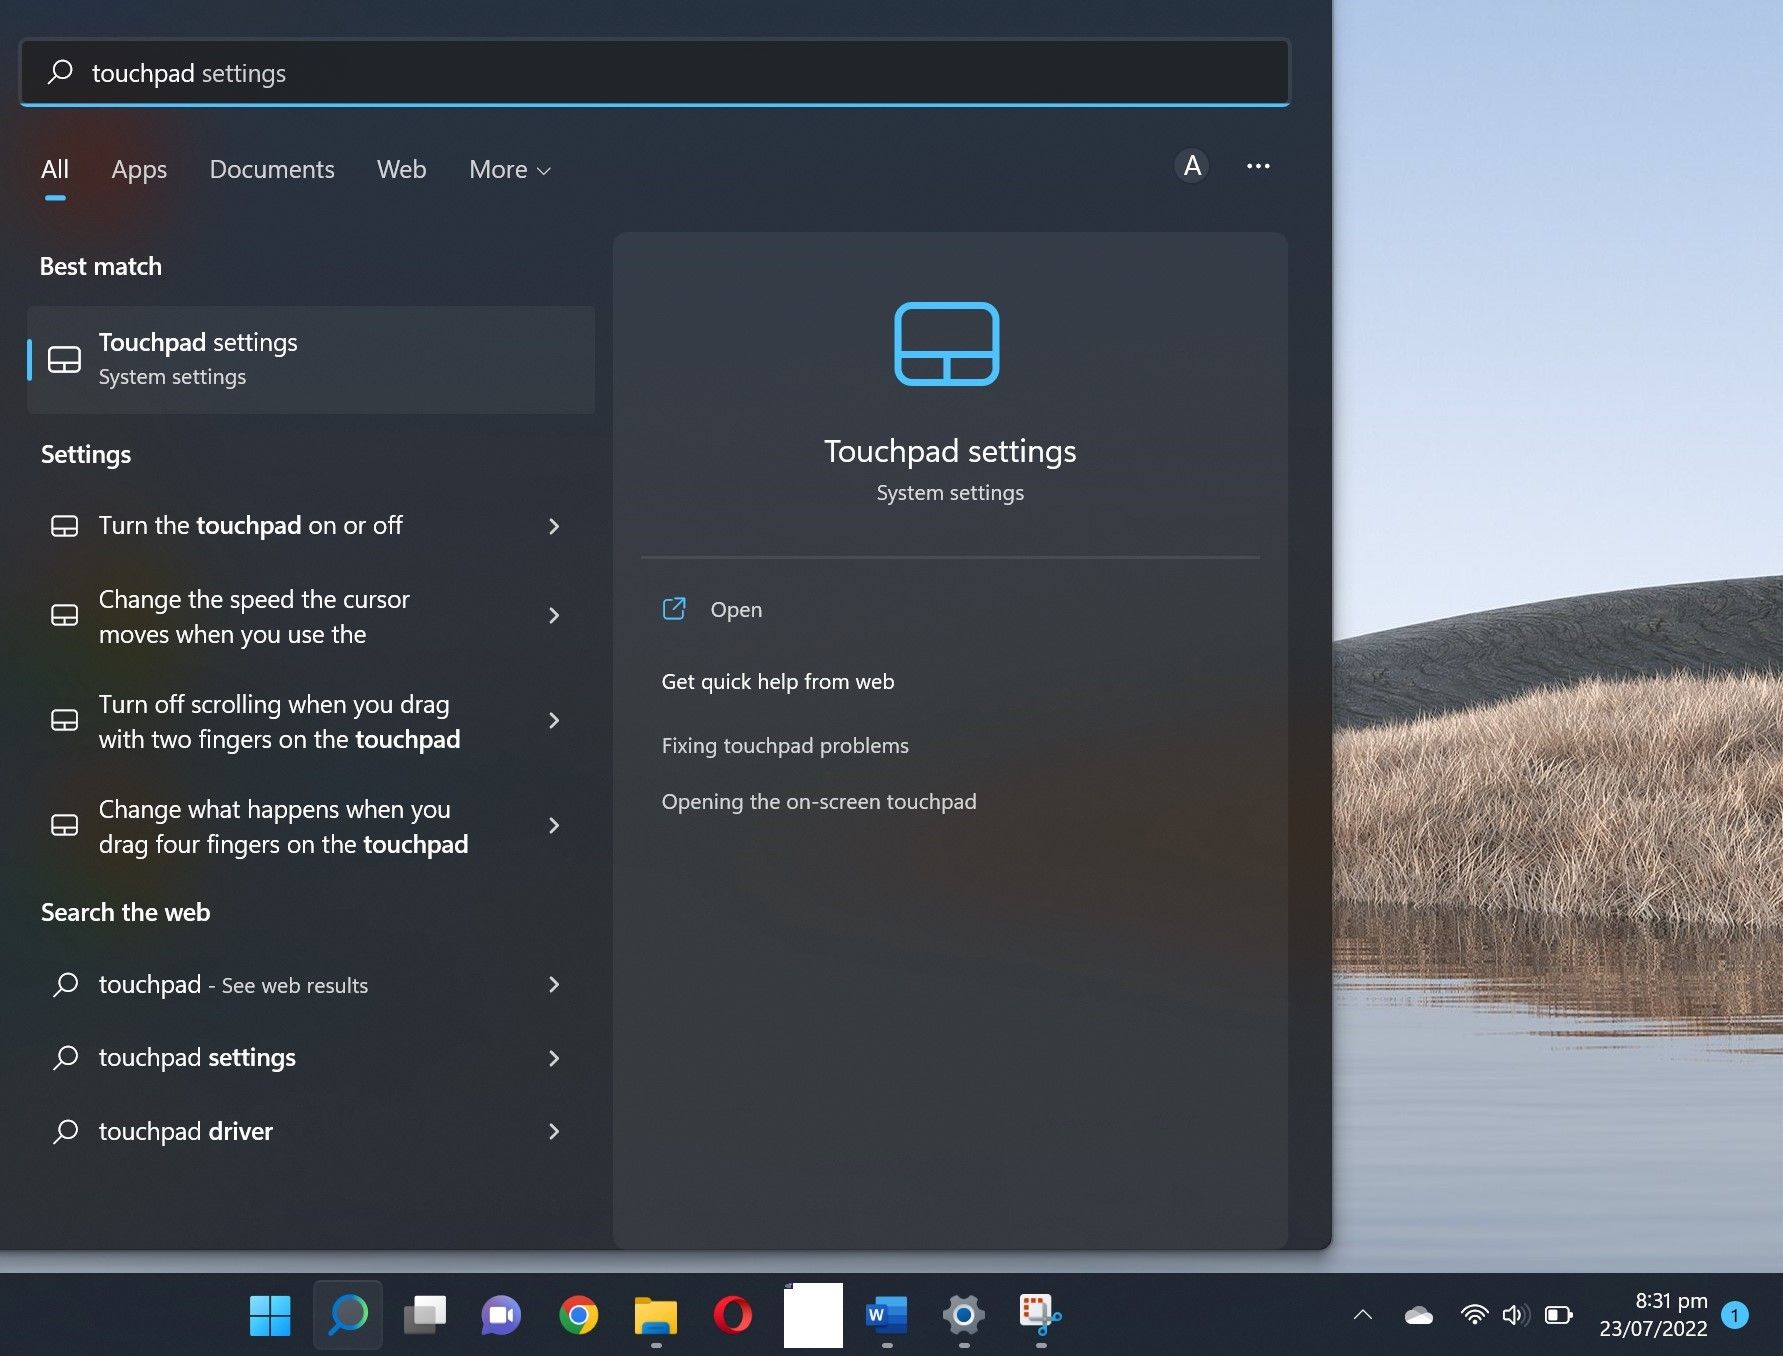Click the large touchpad icon in preview
The width and height of the screenshot is (1783, 1356).
pyautogui.click(x=946, y=343)
